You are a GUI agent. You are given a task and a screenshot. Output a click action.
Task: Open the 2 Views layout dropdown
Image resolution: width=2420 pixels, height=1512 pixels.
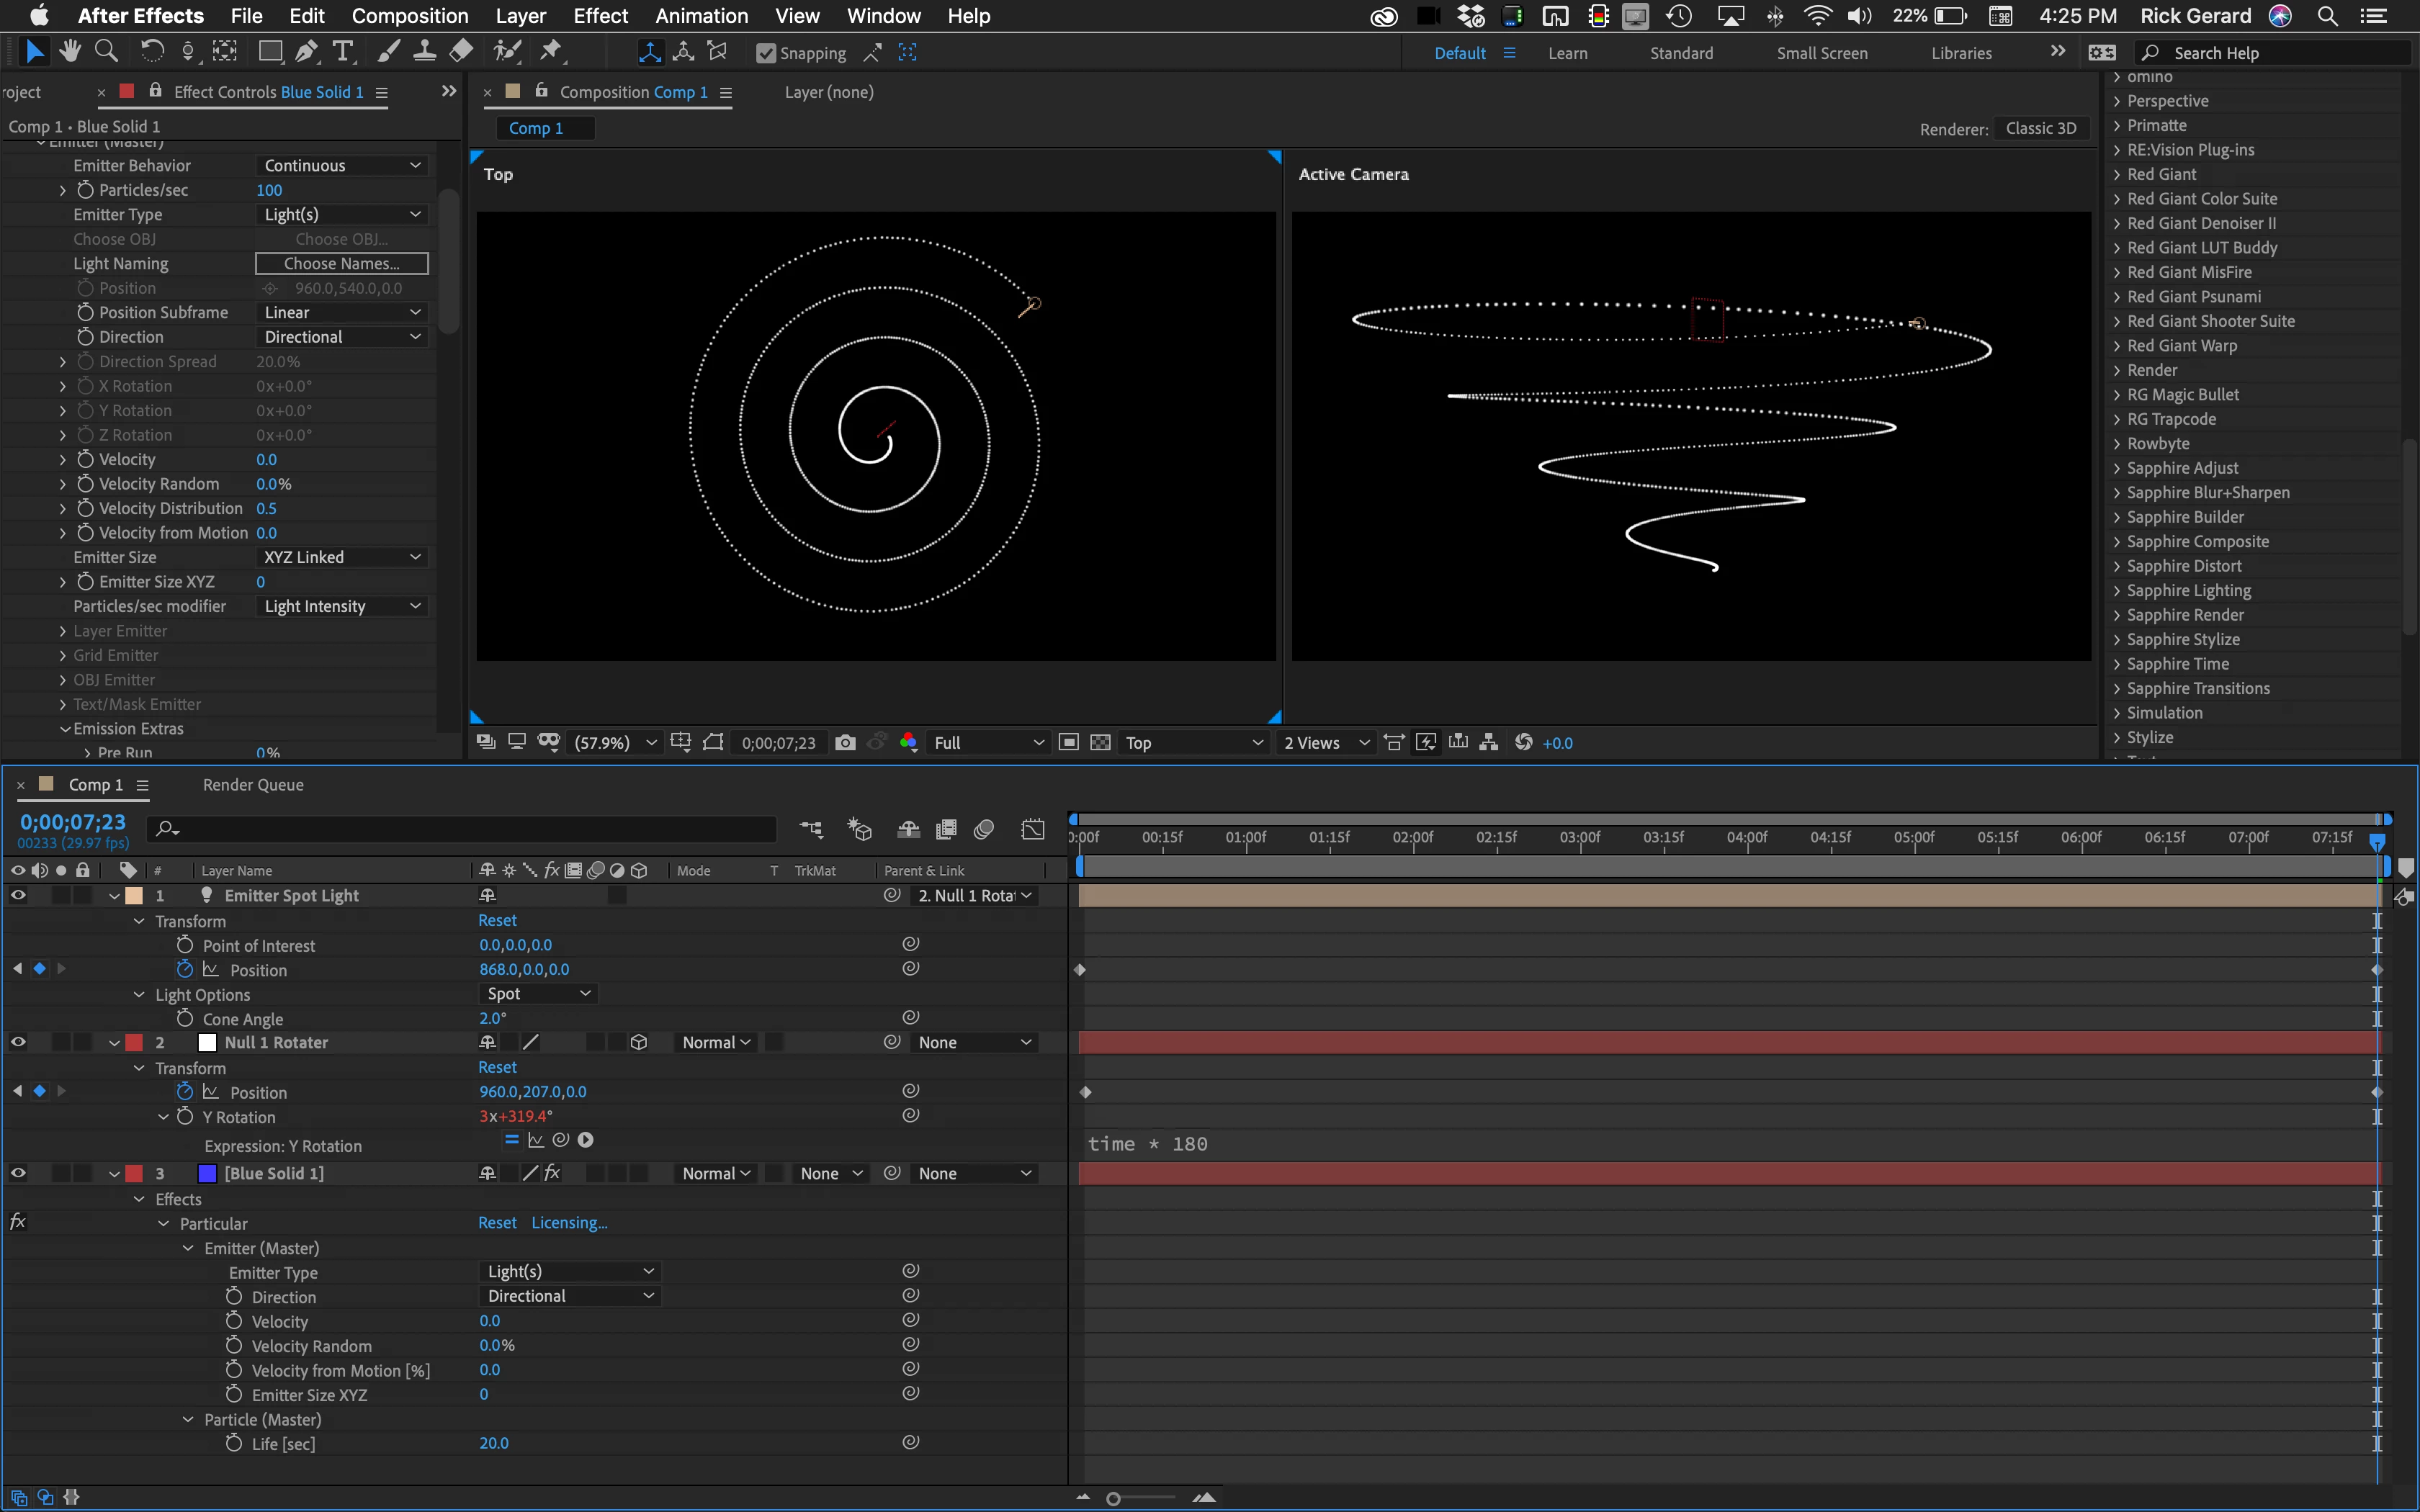pyautogui.click(x=1326, y=742)
